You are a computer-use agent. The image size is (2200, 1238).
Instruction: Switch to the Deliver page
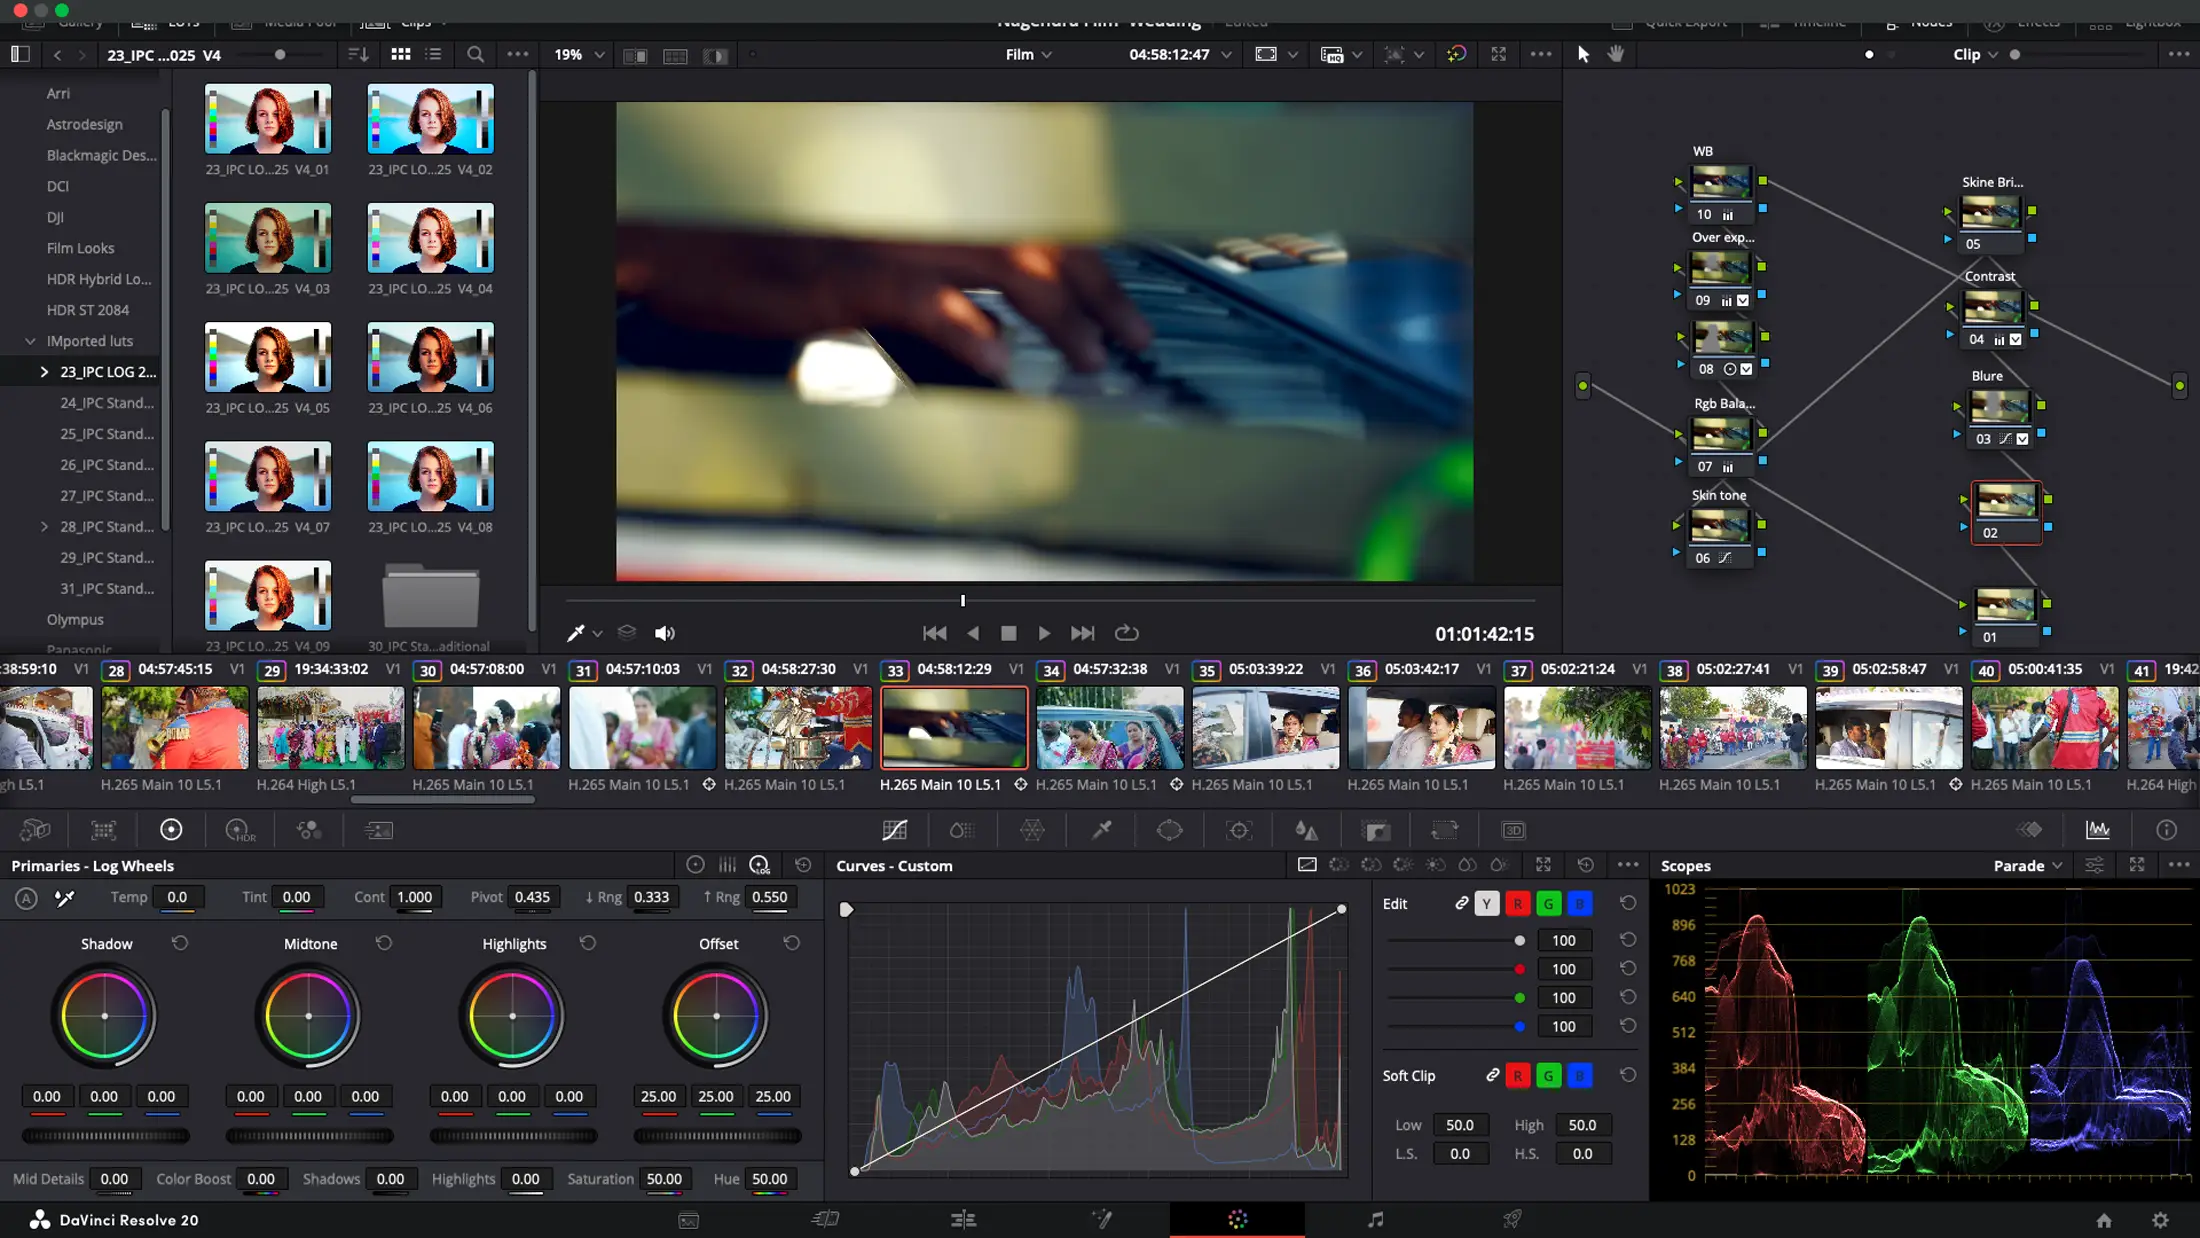[x=1513, y=1220]
